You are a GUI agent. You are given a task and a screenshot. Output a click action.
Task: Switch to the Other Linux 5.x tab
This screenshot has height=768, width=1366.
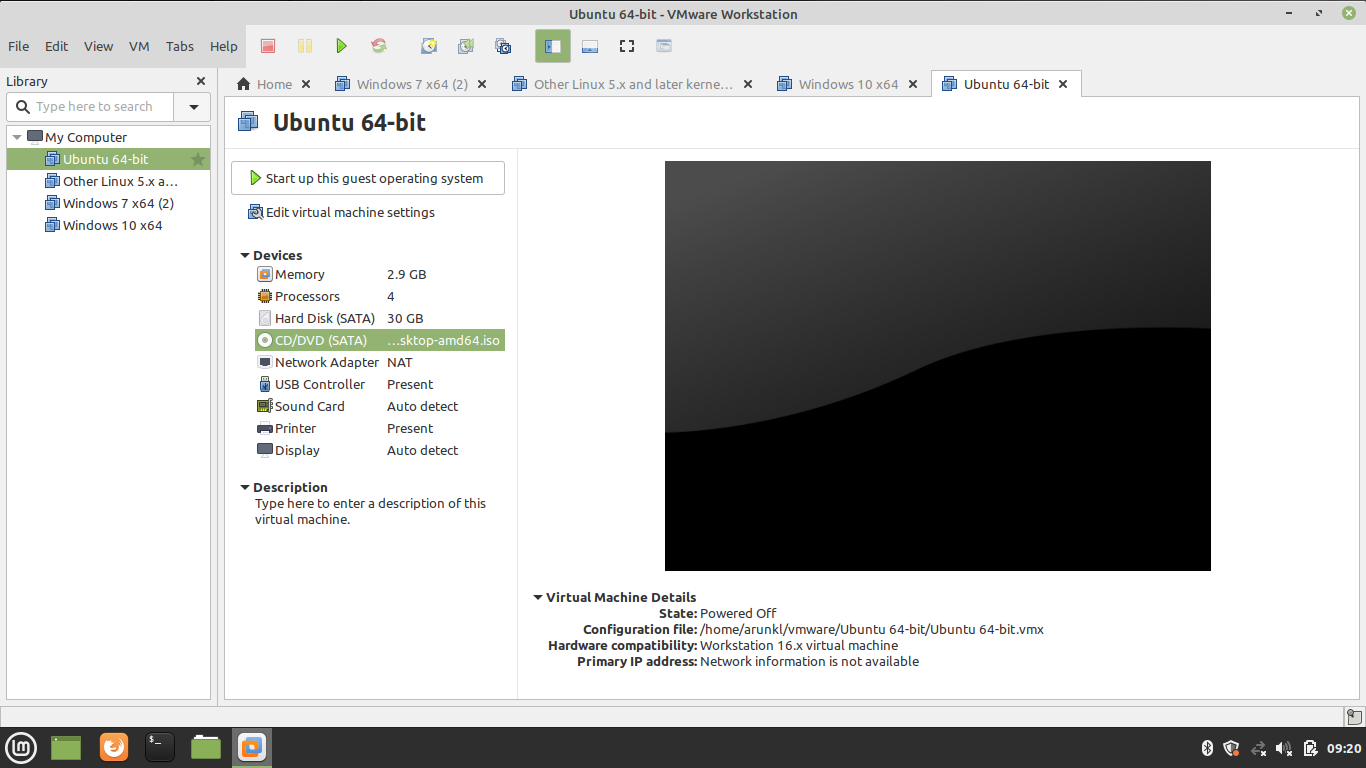623,84
